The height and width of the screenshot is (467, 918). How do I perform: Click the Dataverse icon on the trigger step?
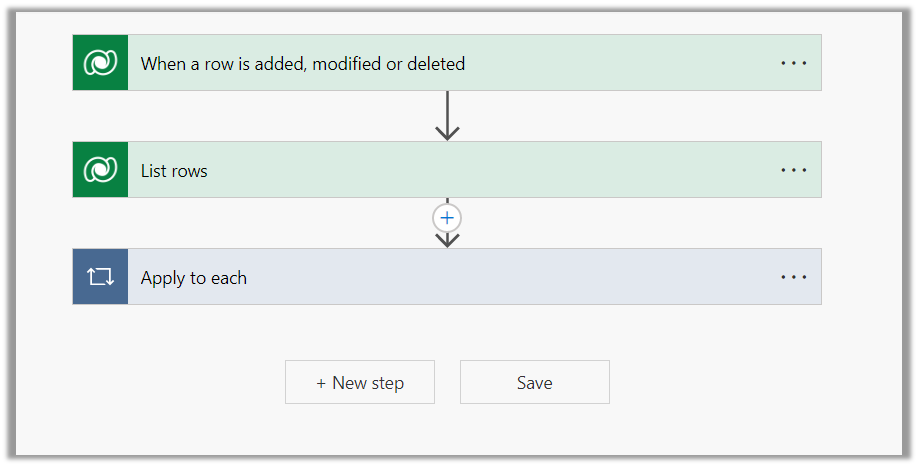click(x=100, y=63)
